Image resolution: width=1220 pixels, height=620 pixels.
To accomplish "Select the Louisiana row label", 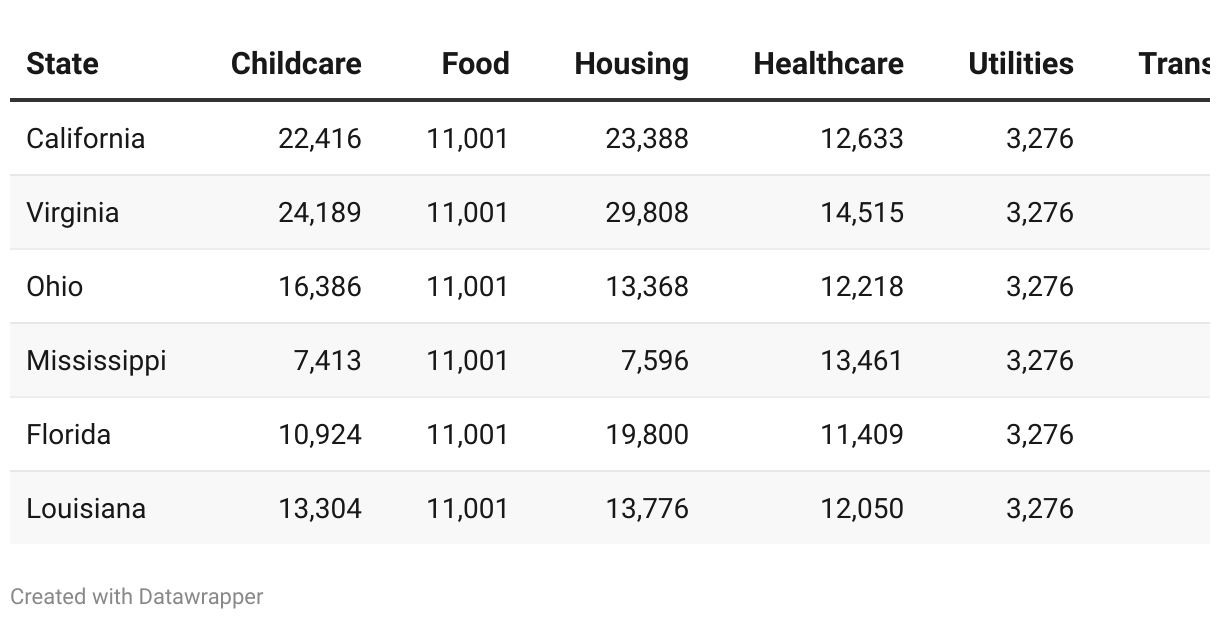I will (x=86, y=508).
